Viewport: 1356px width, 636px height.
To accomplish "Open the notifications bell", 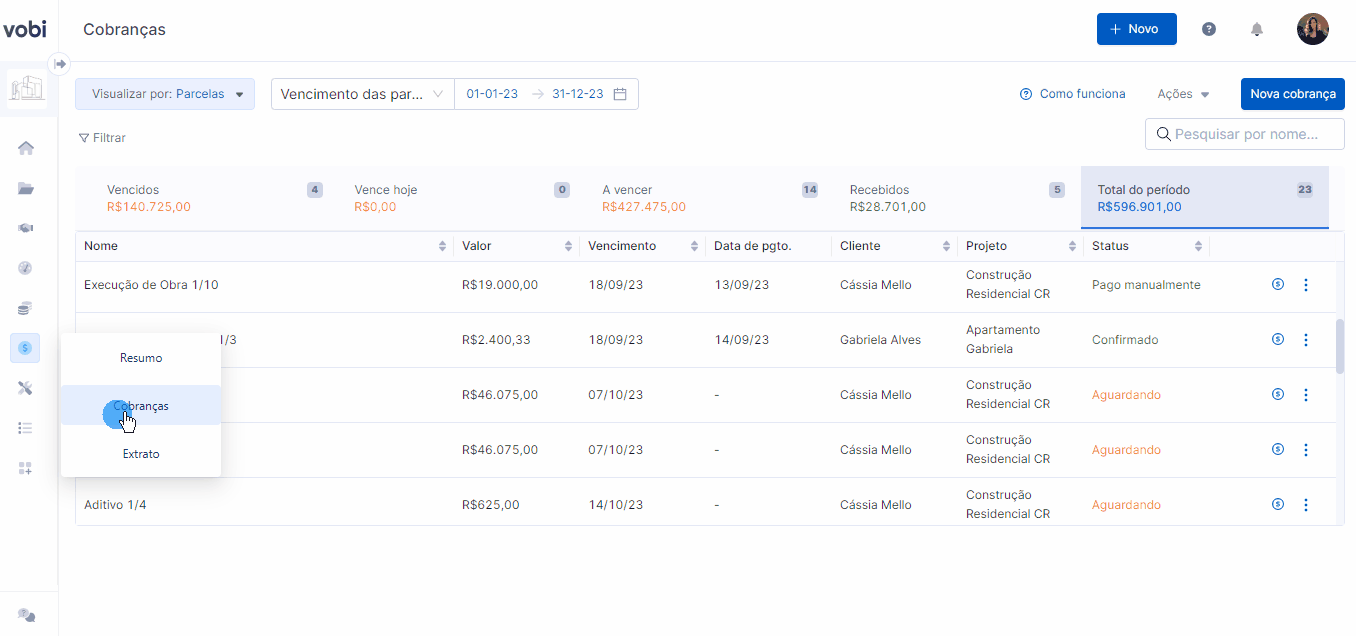I will pyautogui.click(x=1257, y=29).
